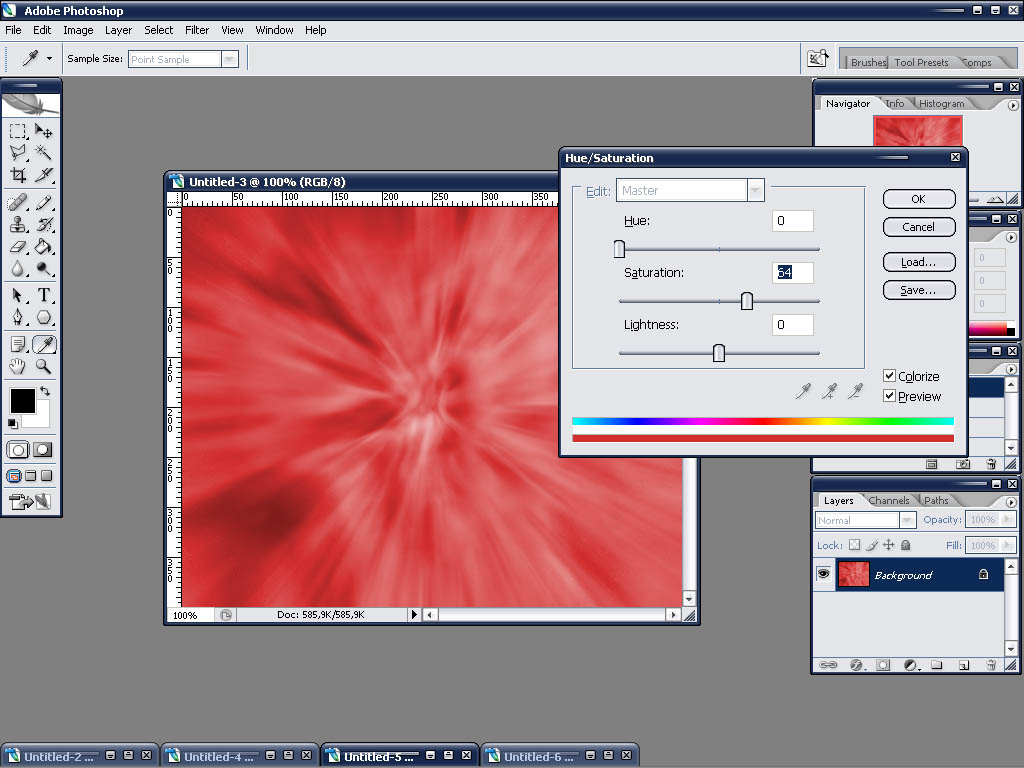Select the Rectangular Marquee tool
Viewport: 1024px width, 768px height.
(x=18, y=131)
